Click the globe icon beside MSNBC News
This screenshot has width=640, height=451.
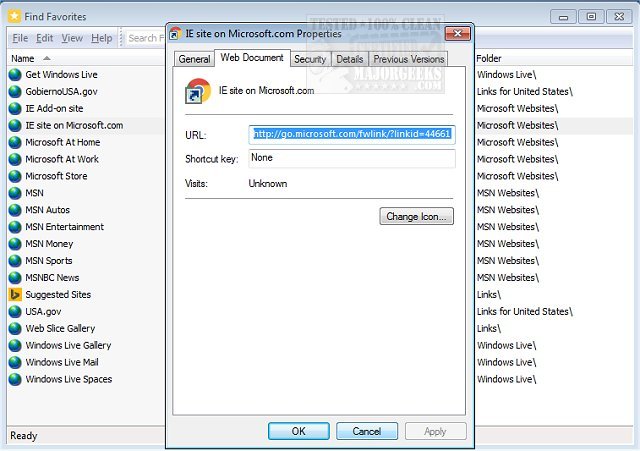coord(15,278)
